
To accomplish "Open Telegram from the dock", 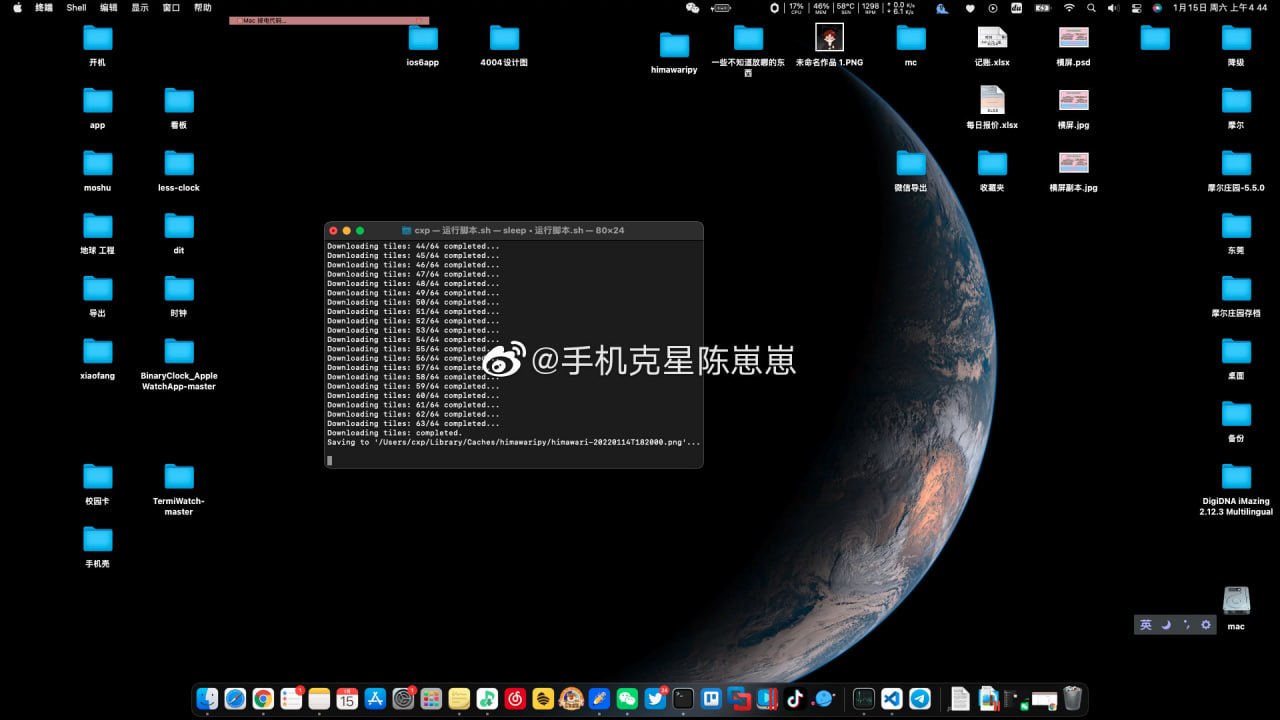I will click(920, 699).
